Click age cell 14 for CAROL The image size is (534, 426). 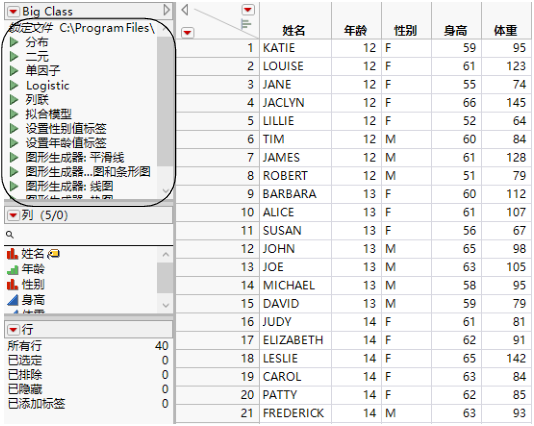pyautogui.click(x=356, y=377)
